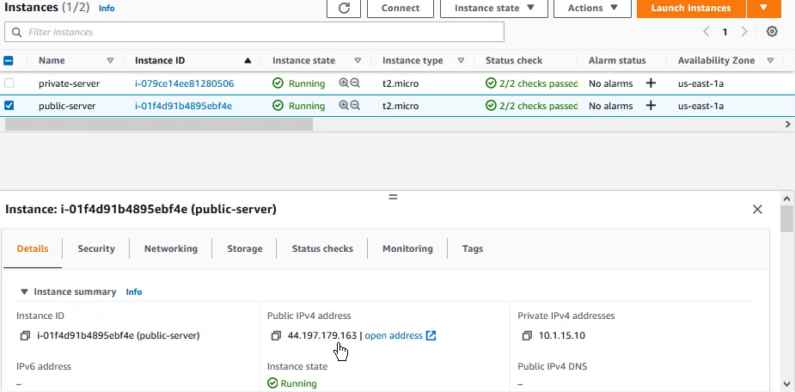Add alarm plus icon for private-server
This screenshot has width=795, height=392.
[x=651, y=83]
